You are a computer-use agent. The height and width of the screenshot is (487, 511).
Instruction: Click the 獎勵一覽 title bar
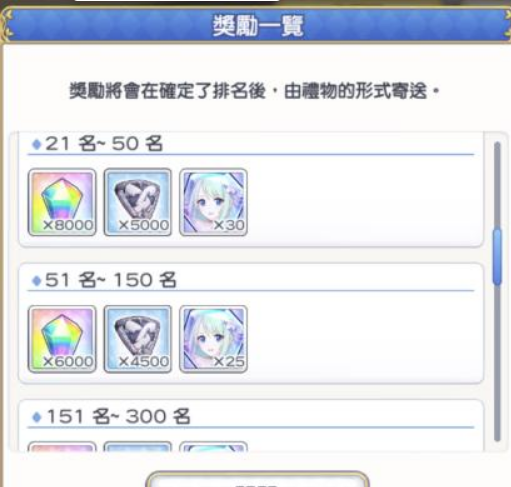[x=257, y=26]
